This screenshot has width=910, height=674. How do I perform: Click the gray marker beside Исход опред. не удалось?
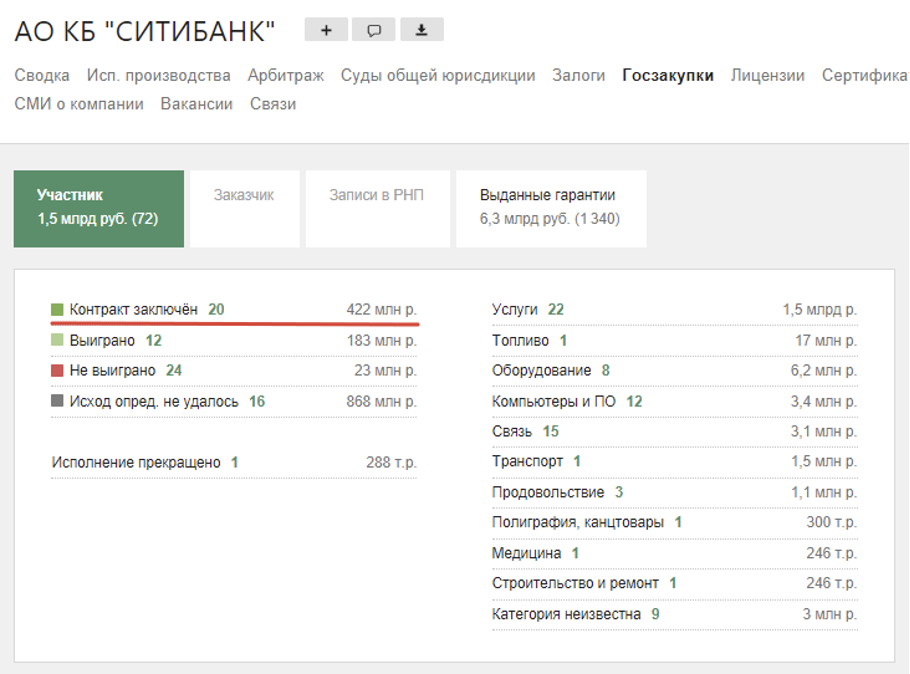click(57, 401)
